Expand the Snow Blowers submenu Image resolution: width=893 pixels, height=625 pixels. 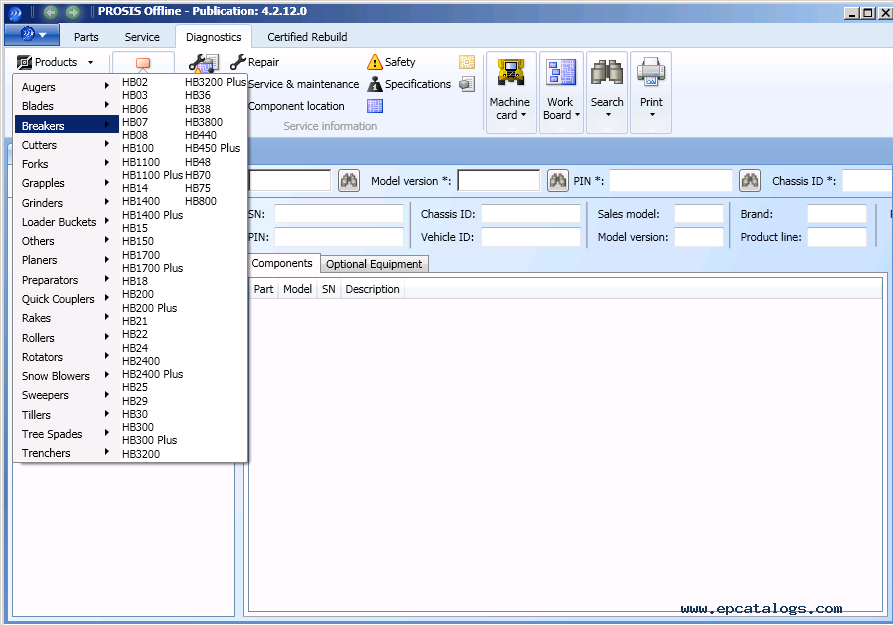(x=67, y=376)
